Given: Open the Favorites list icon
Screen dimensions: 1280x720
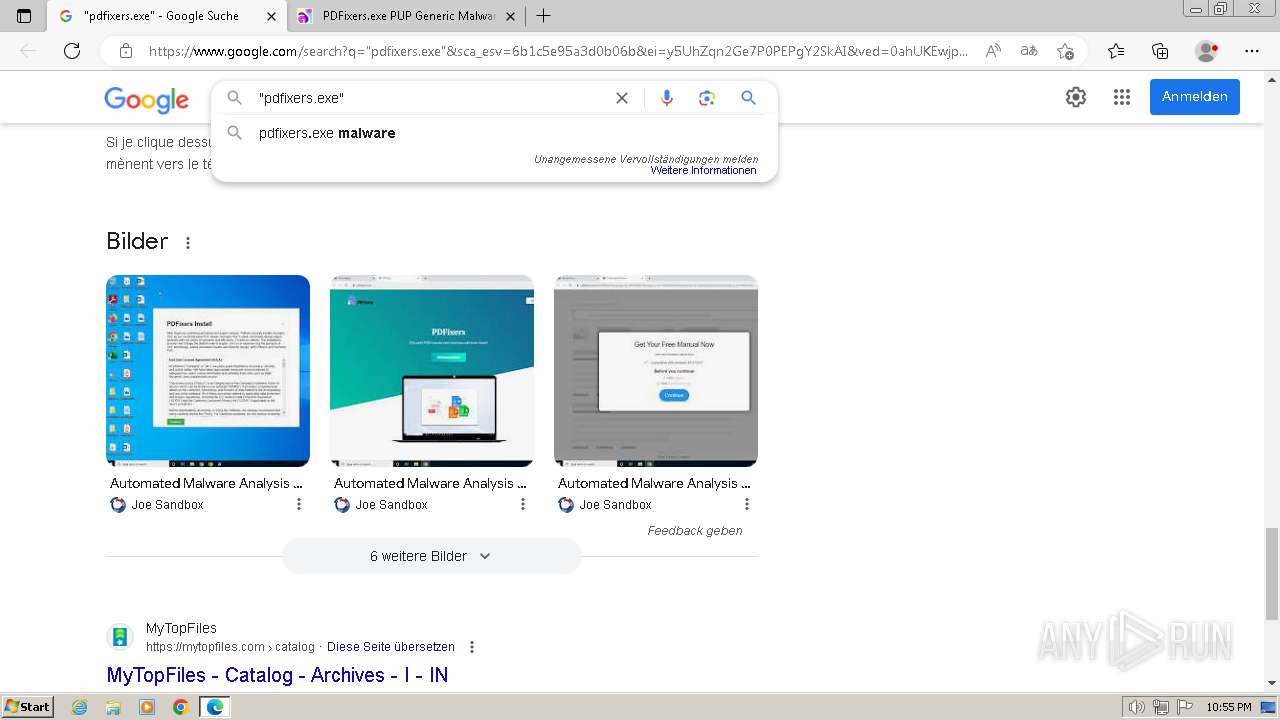Looking at the screenshot, I should click(x=1116, y=51).
